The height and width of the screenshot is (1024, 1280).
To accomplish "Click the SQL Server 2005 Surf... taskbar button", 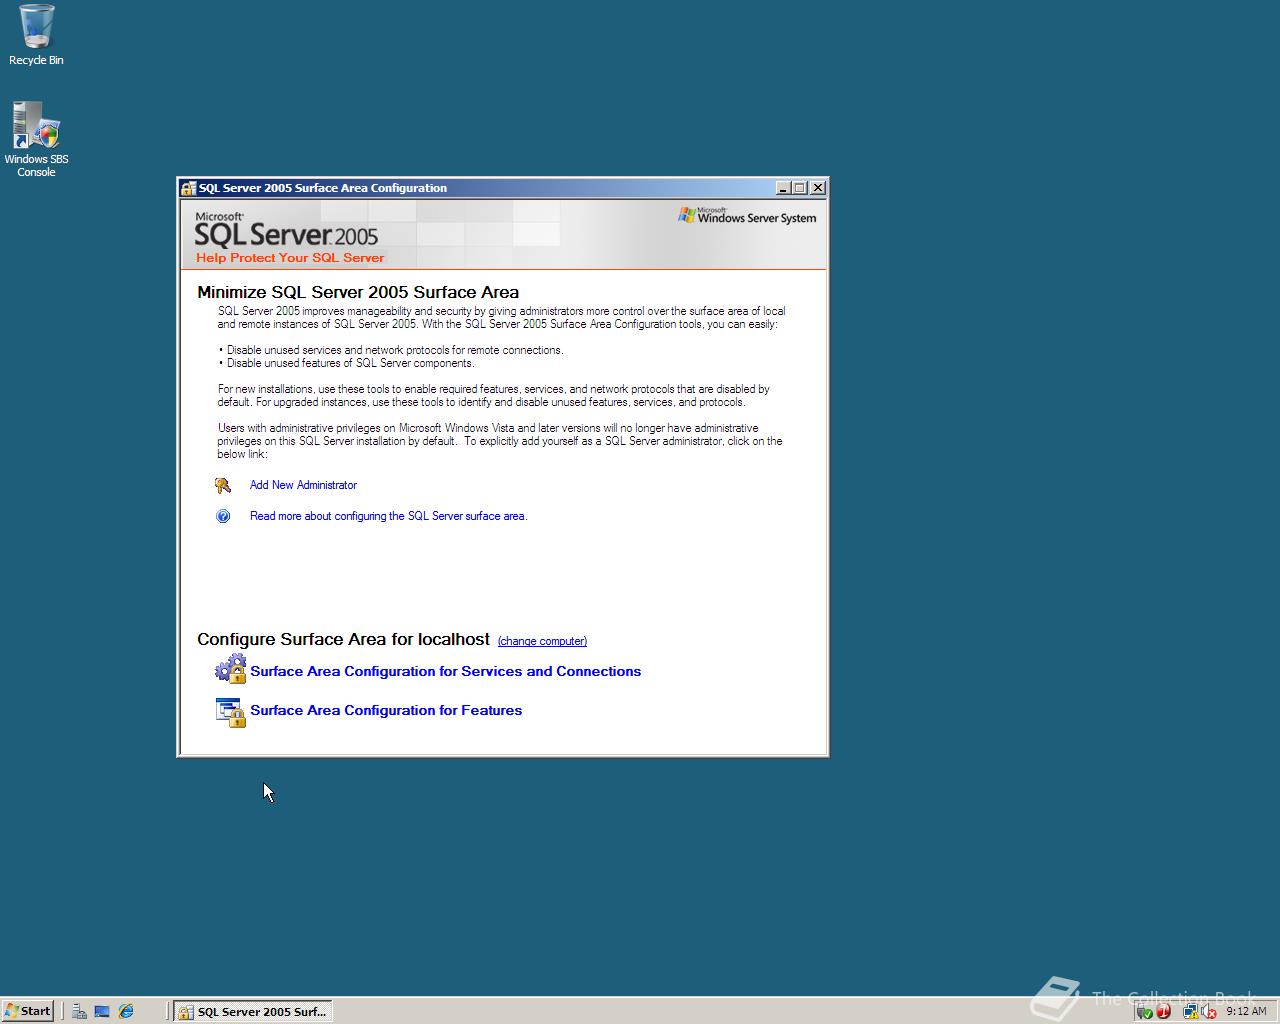I will coord(253,1011).
